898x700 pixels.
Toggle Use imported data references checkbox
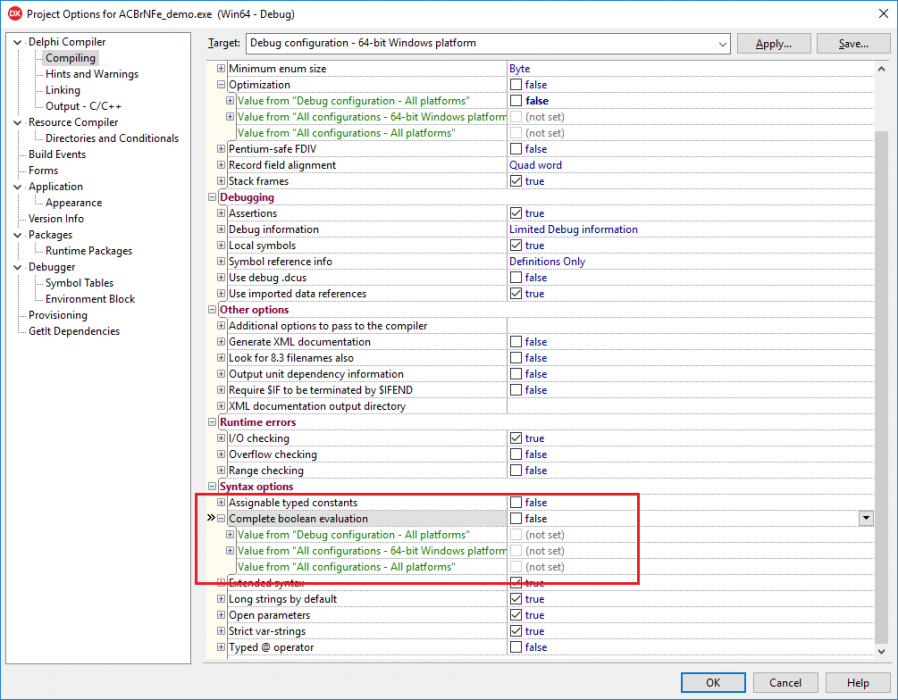(x=515, y=293)
